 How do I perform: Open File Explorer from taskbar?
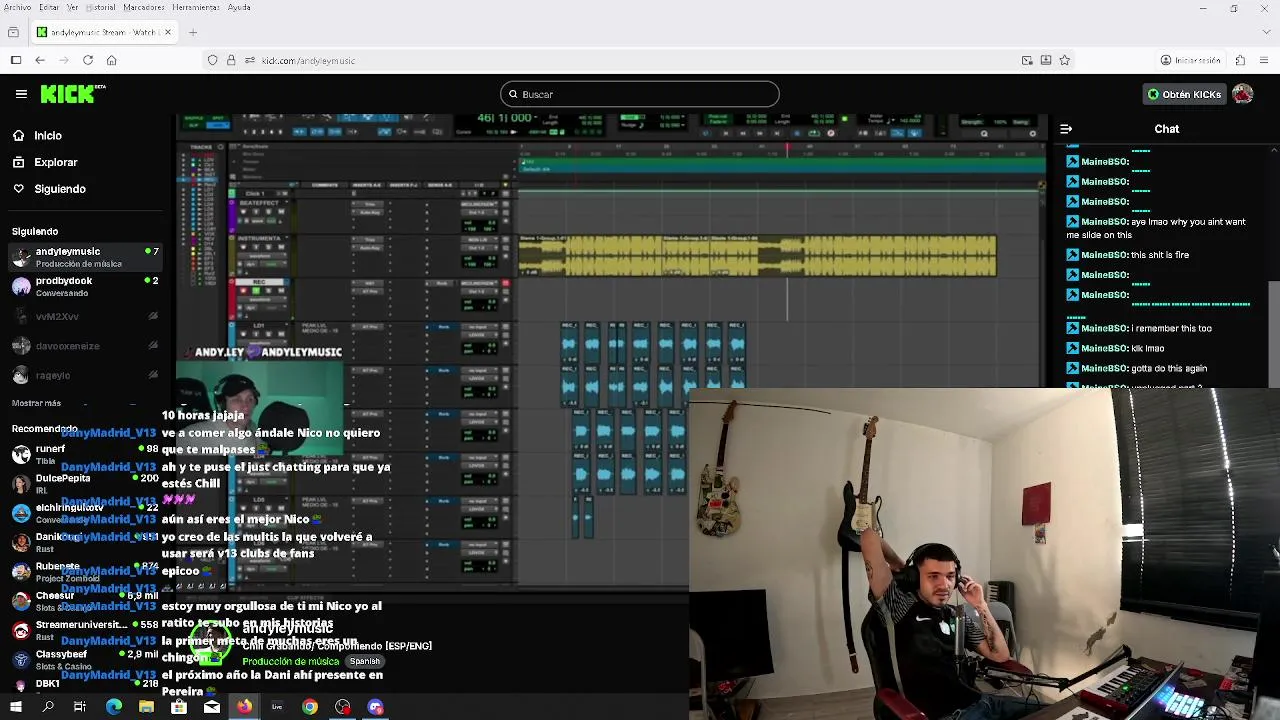click(147, 707)
